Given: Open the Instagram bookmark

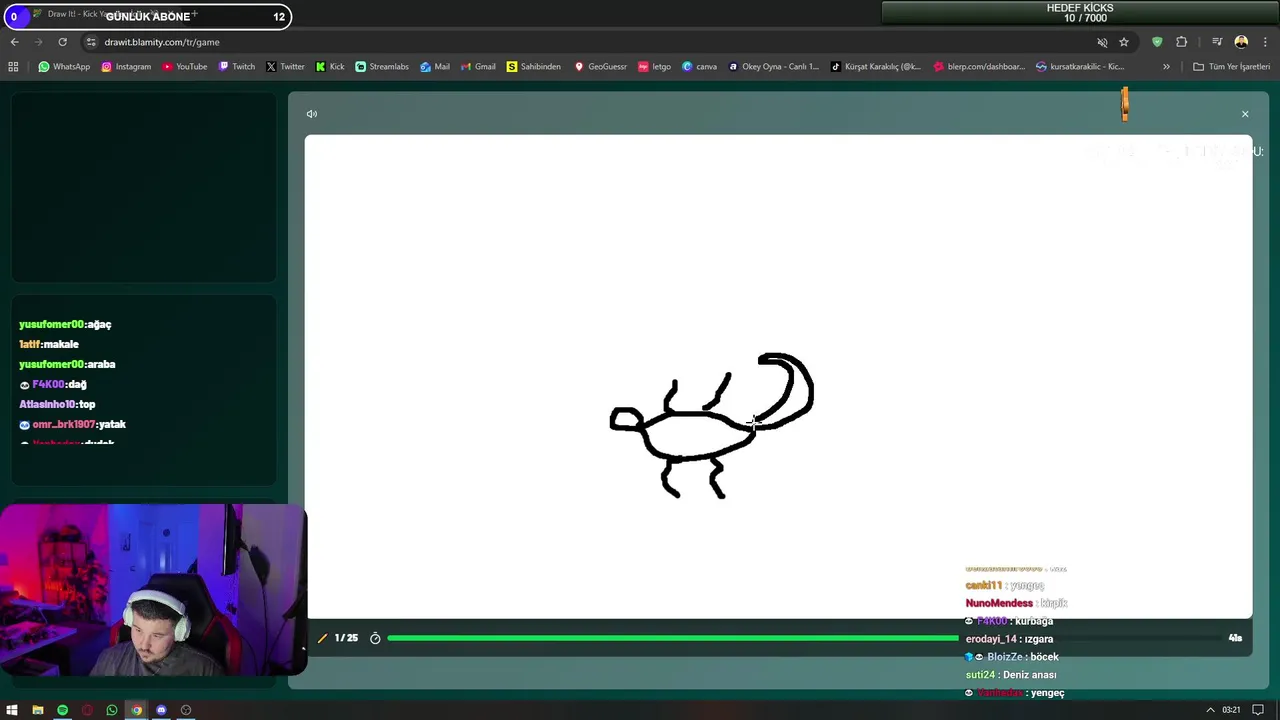Looking at the screenshot, I should pos(126,67).
